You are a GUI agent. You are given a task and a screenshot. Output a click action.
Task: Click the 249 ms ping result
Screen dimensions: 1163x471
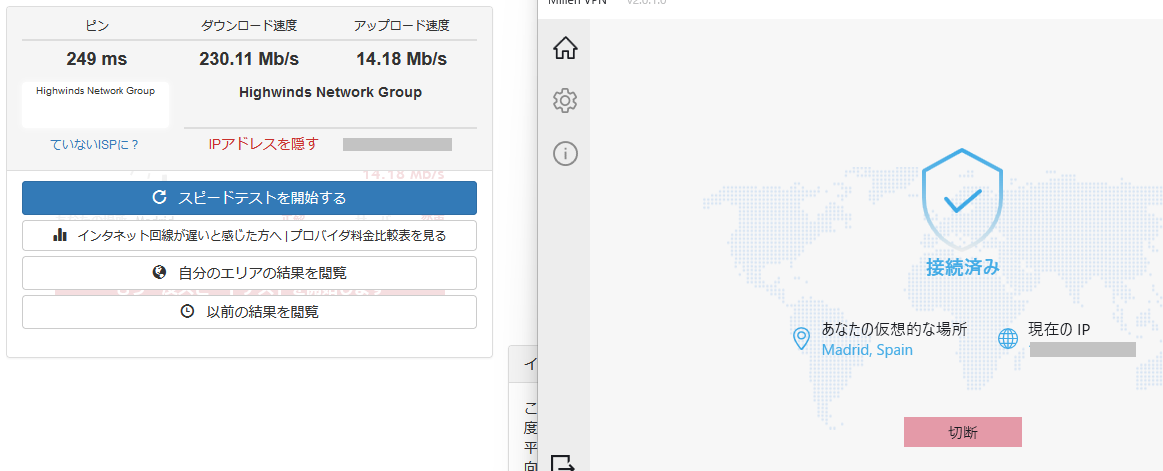click(x=96, y=59)
